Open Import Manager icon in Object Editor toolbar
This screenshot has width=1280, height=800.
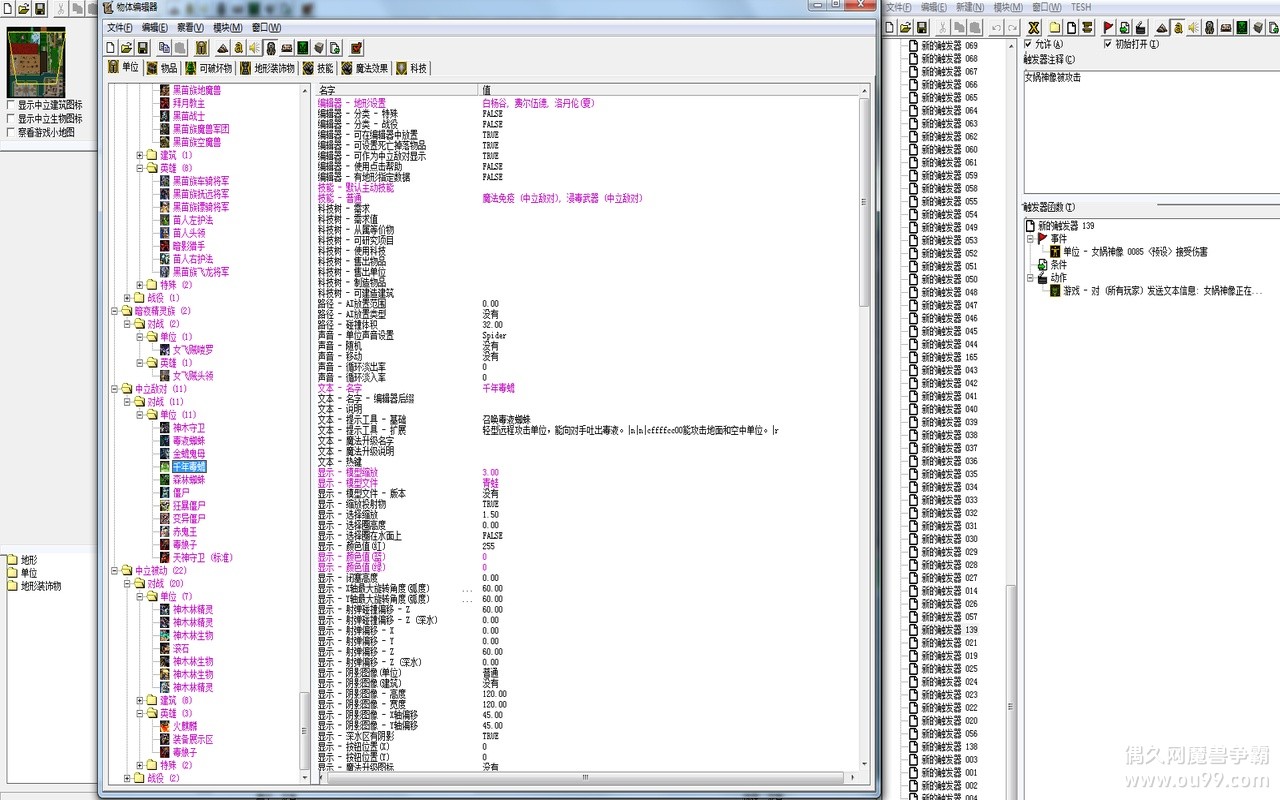click(x=335, y=47)
